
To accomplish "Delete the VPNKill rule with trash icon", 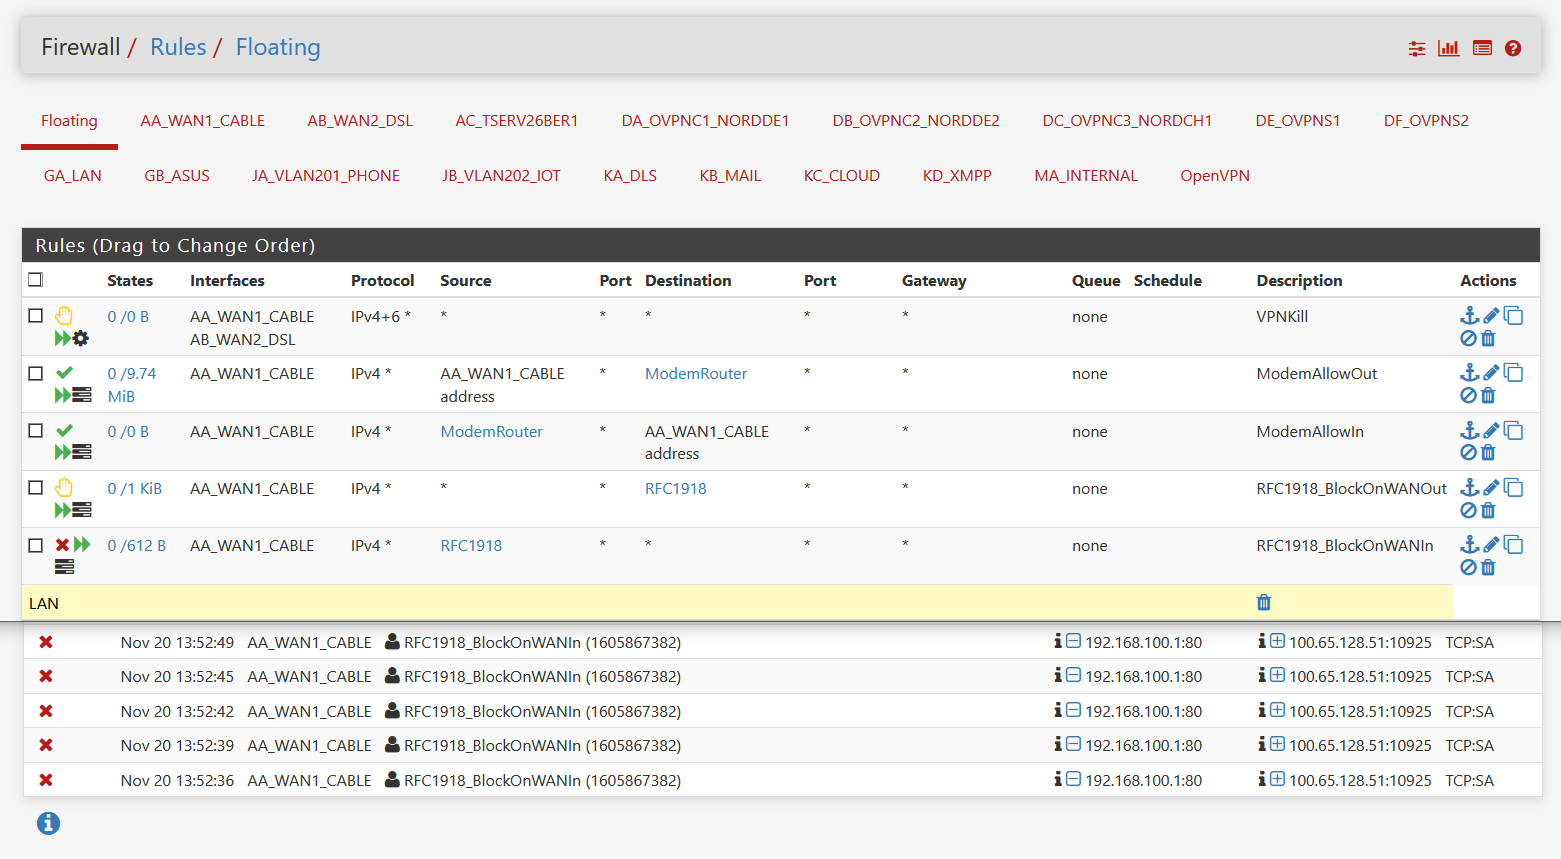I will pyautogui.click(x=1488, y=339).
